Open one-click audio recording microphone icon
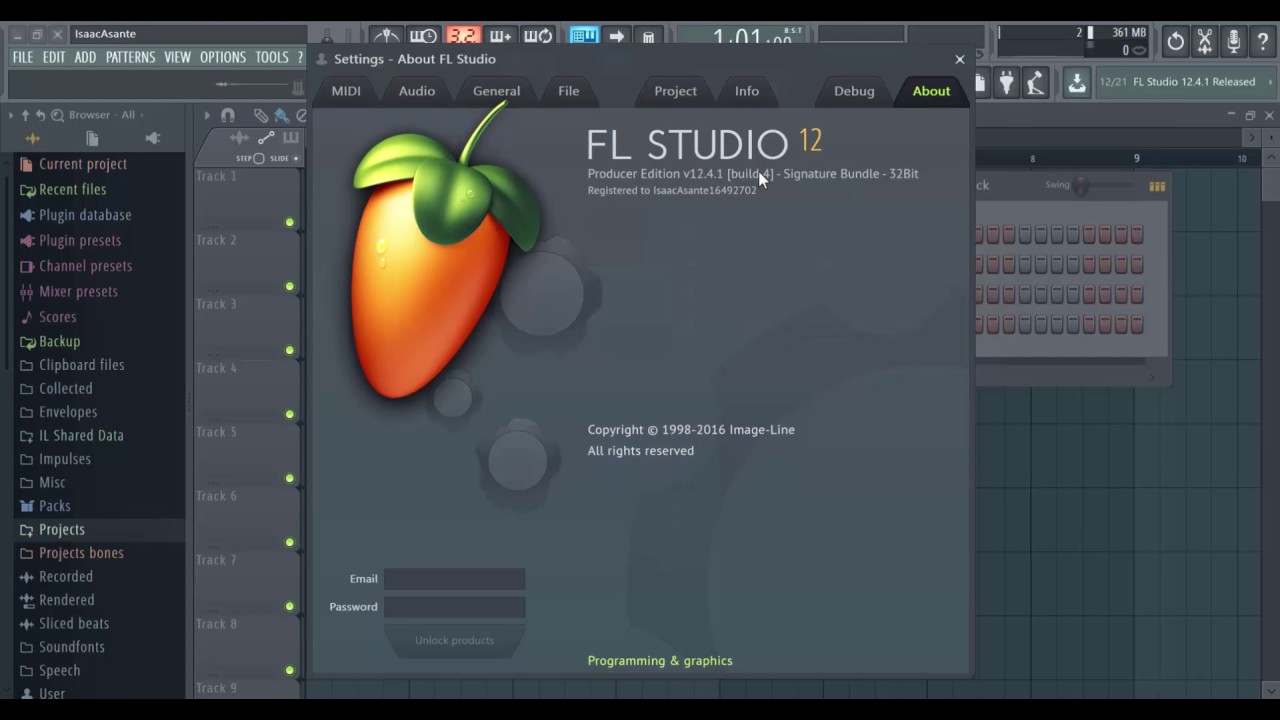Viewport: 1280px width, 720px height. 1234,41
